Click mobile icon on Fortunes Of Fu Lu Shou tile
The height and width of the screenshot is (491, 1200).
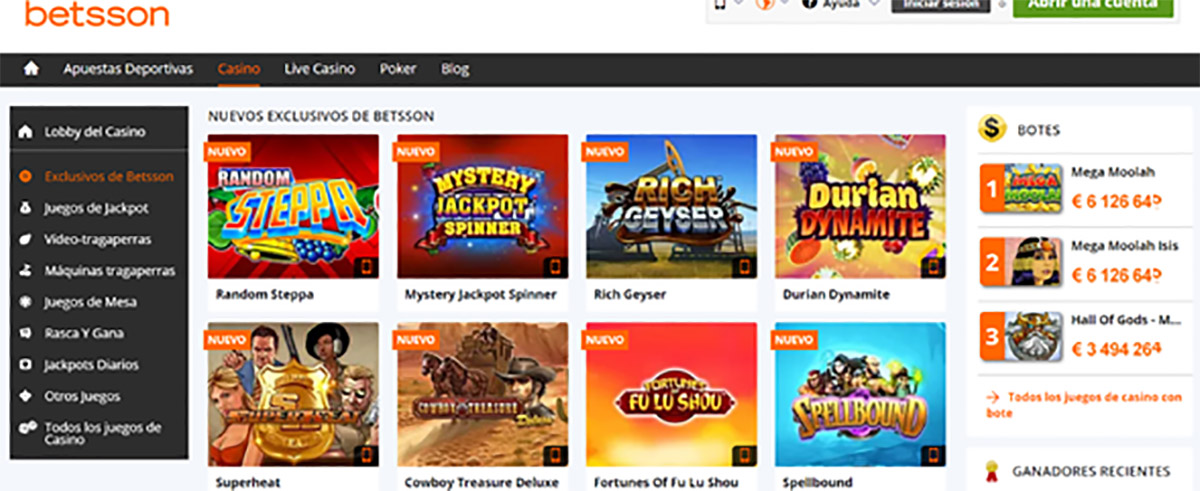point(744,456)
